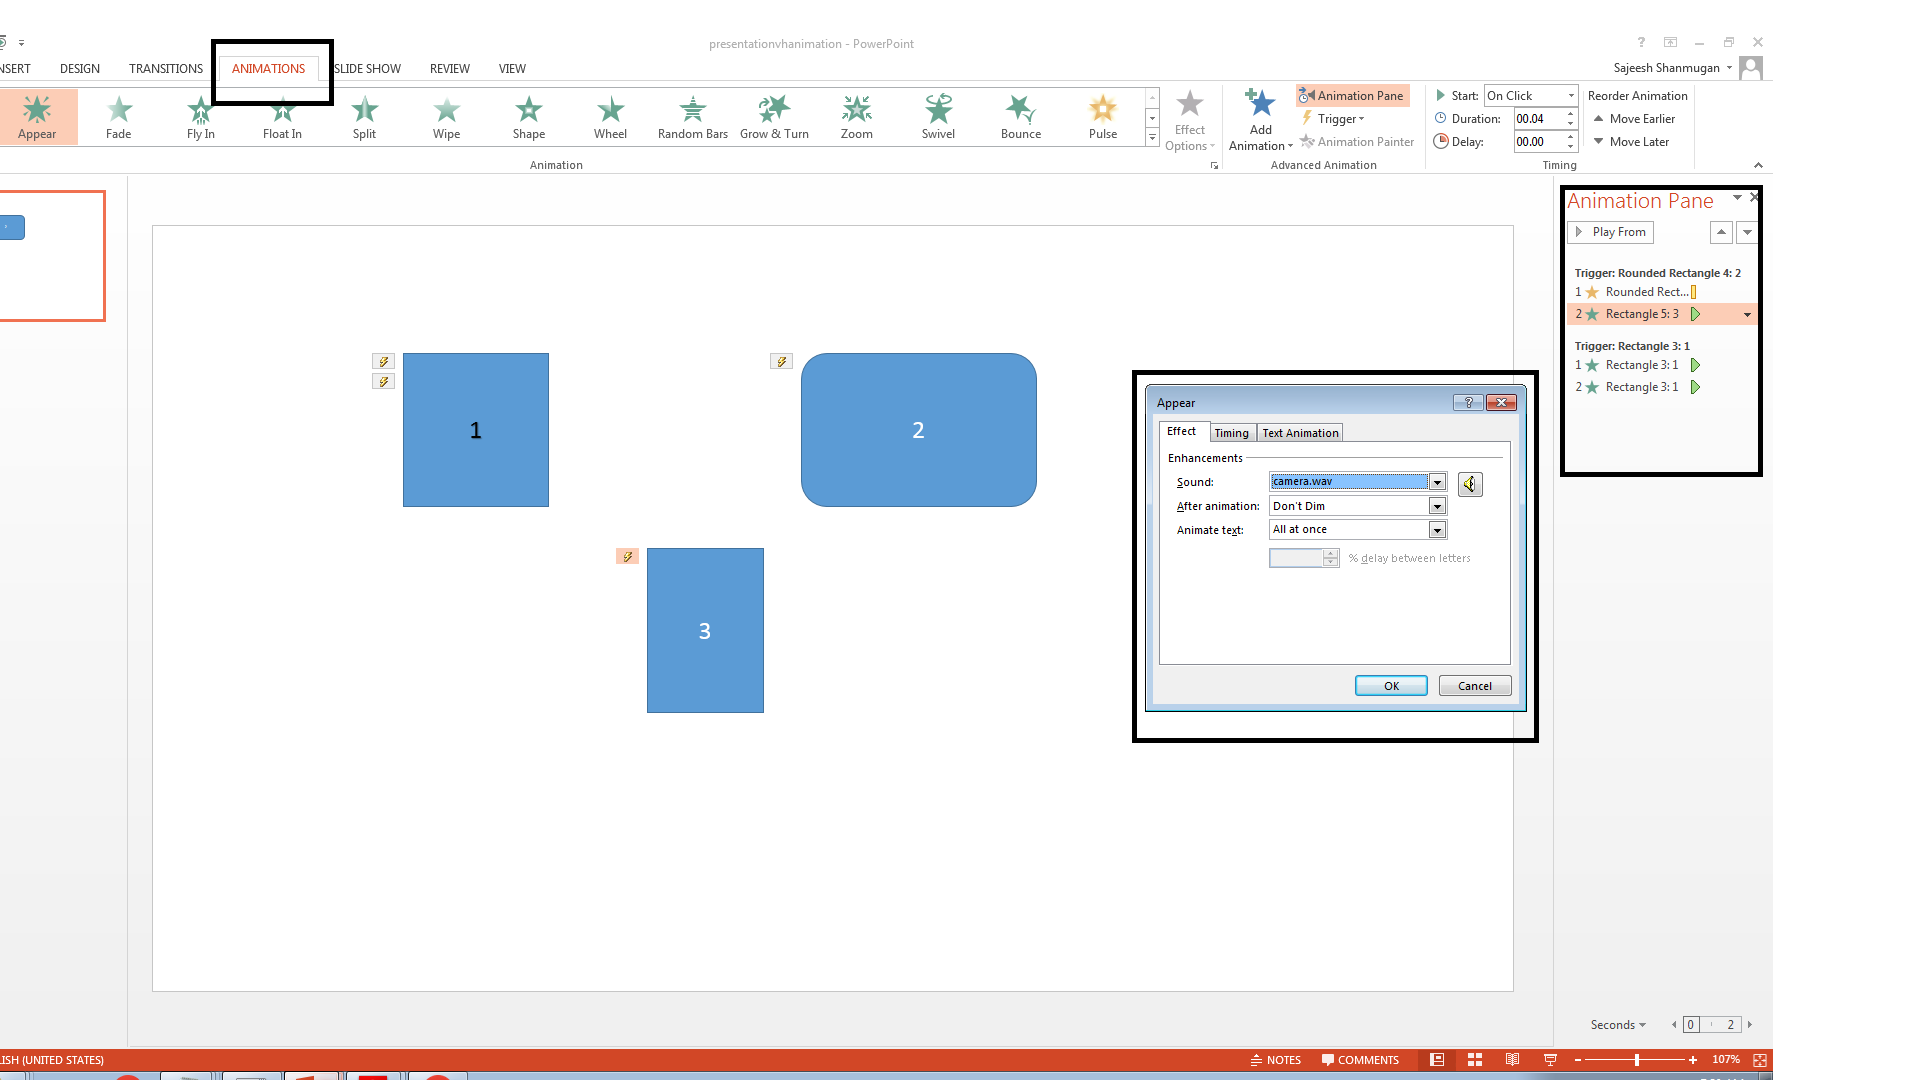Screen dimensions: 1920x1080
Task: Click the Add Animation button
Action: tap(1260, 119)
